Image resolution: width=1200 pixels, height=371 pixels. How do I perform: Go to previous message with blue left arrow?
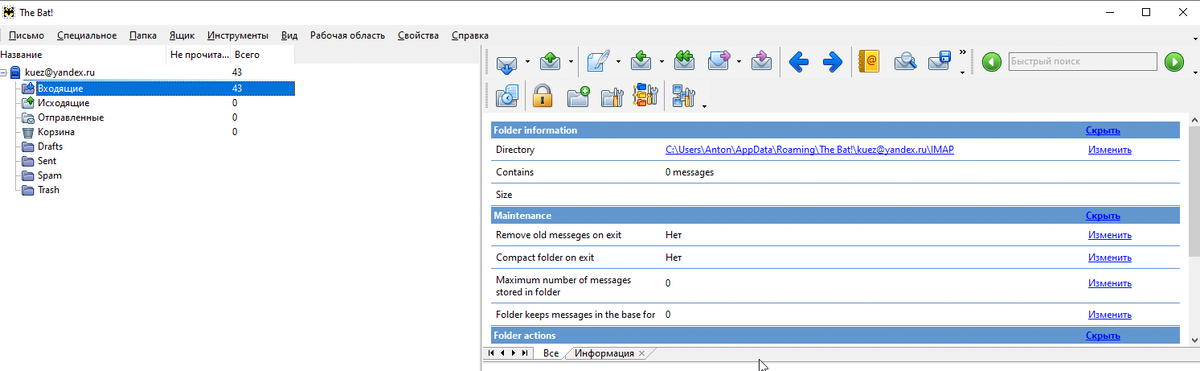pyautogui.click(x=798, y=62)
